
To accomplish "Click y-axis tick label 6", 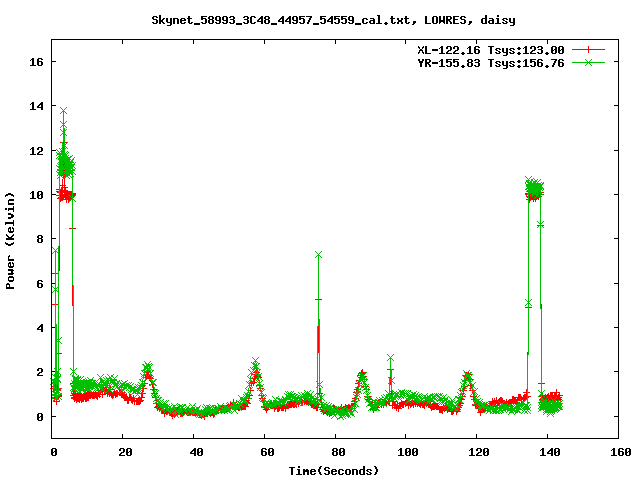I will coord(40,284).
